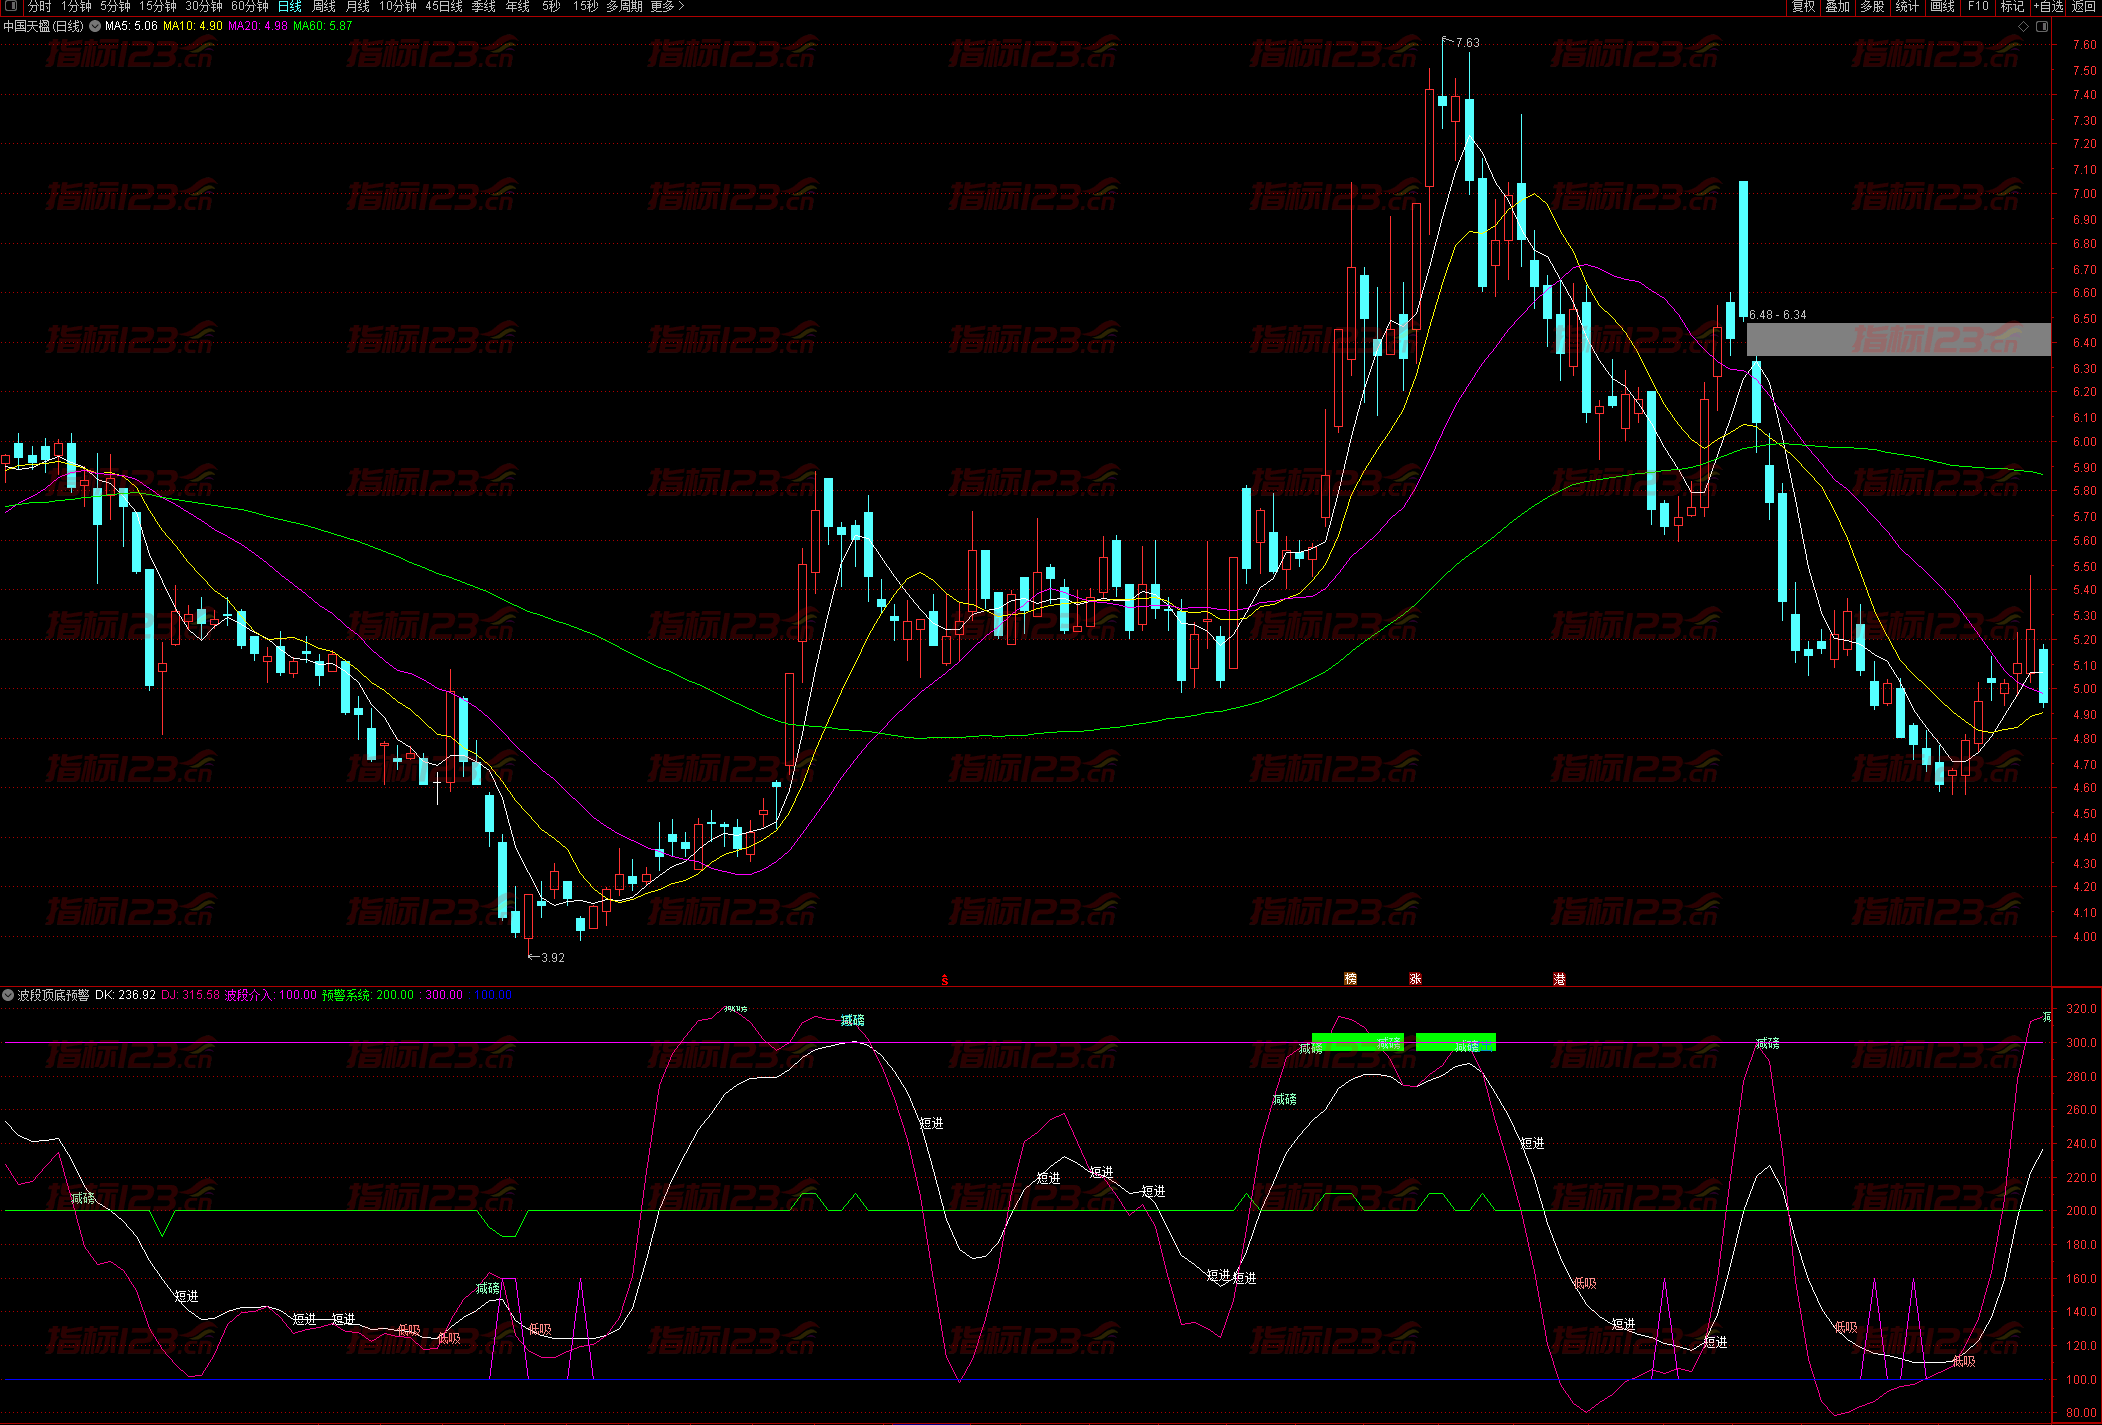This screenshot has width=2102, height=1425.
Task: Click the 波段顶底预警 indicator name
Action: [54, 995]
